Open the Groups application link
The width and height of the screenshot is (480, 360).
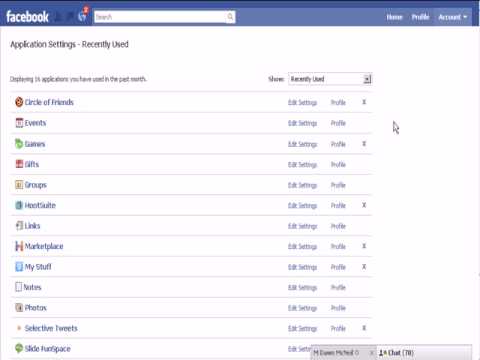point(36,185)
